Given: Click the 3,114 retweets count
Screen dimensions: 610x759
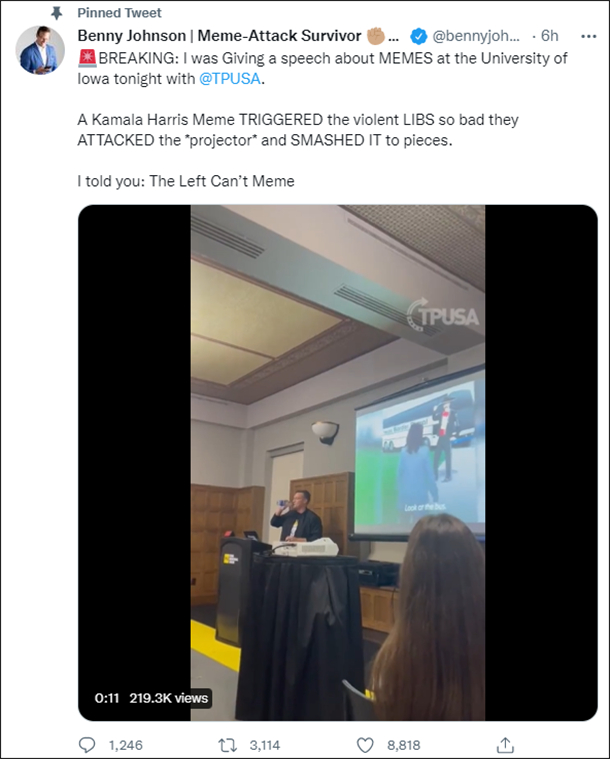Looking at the screenshot, I should click(265, 744).
